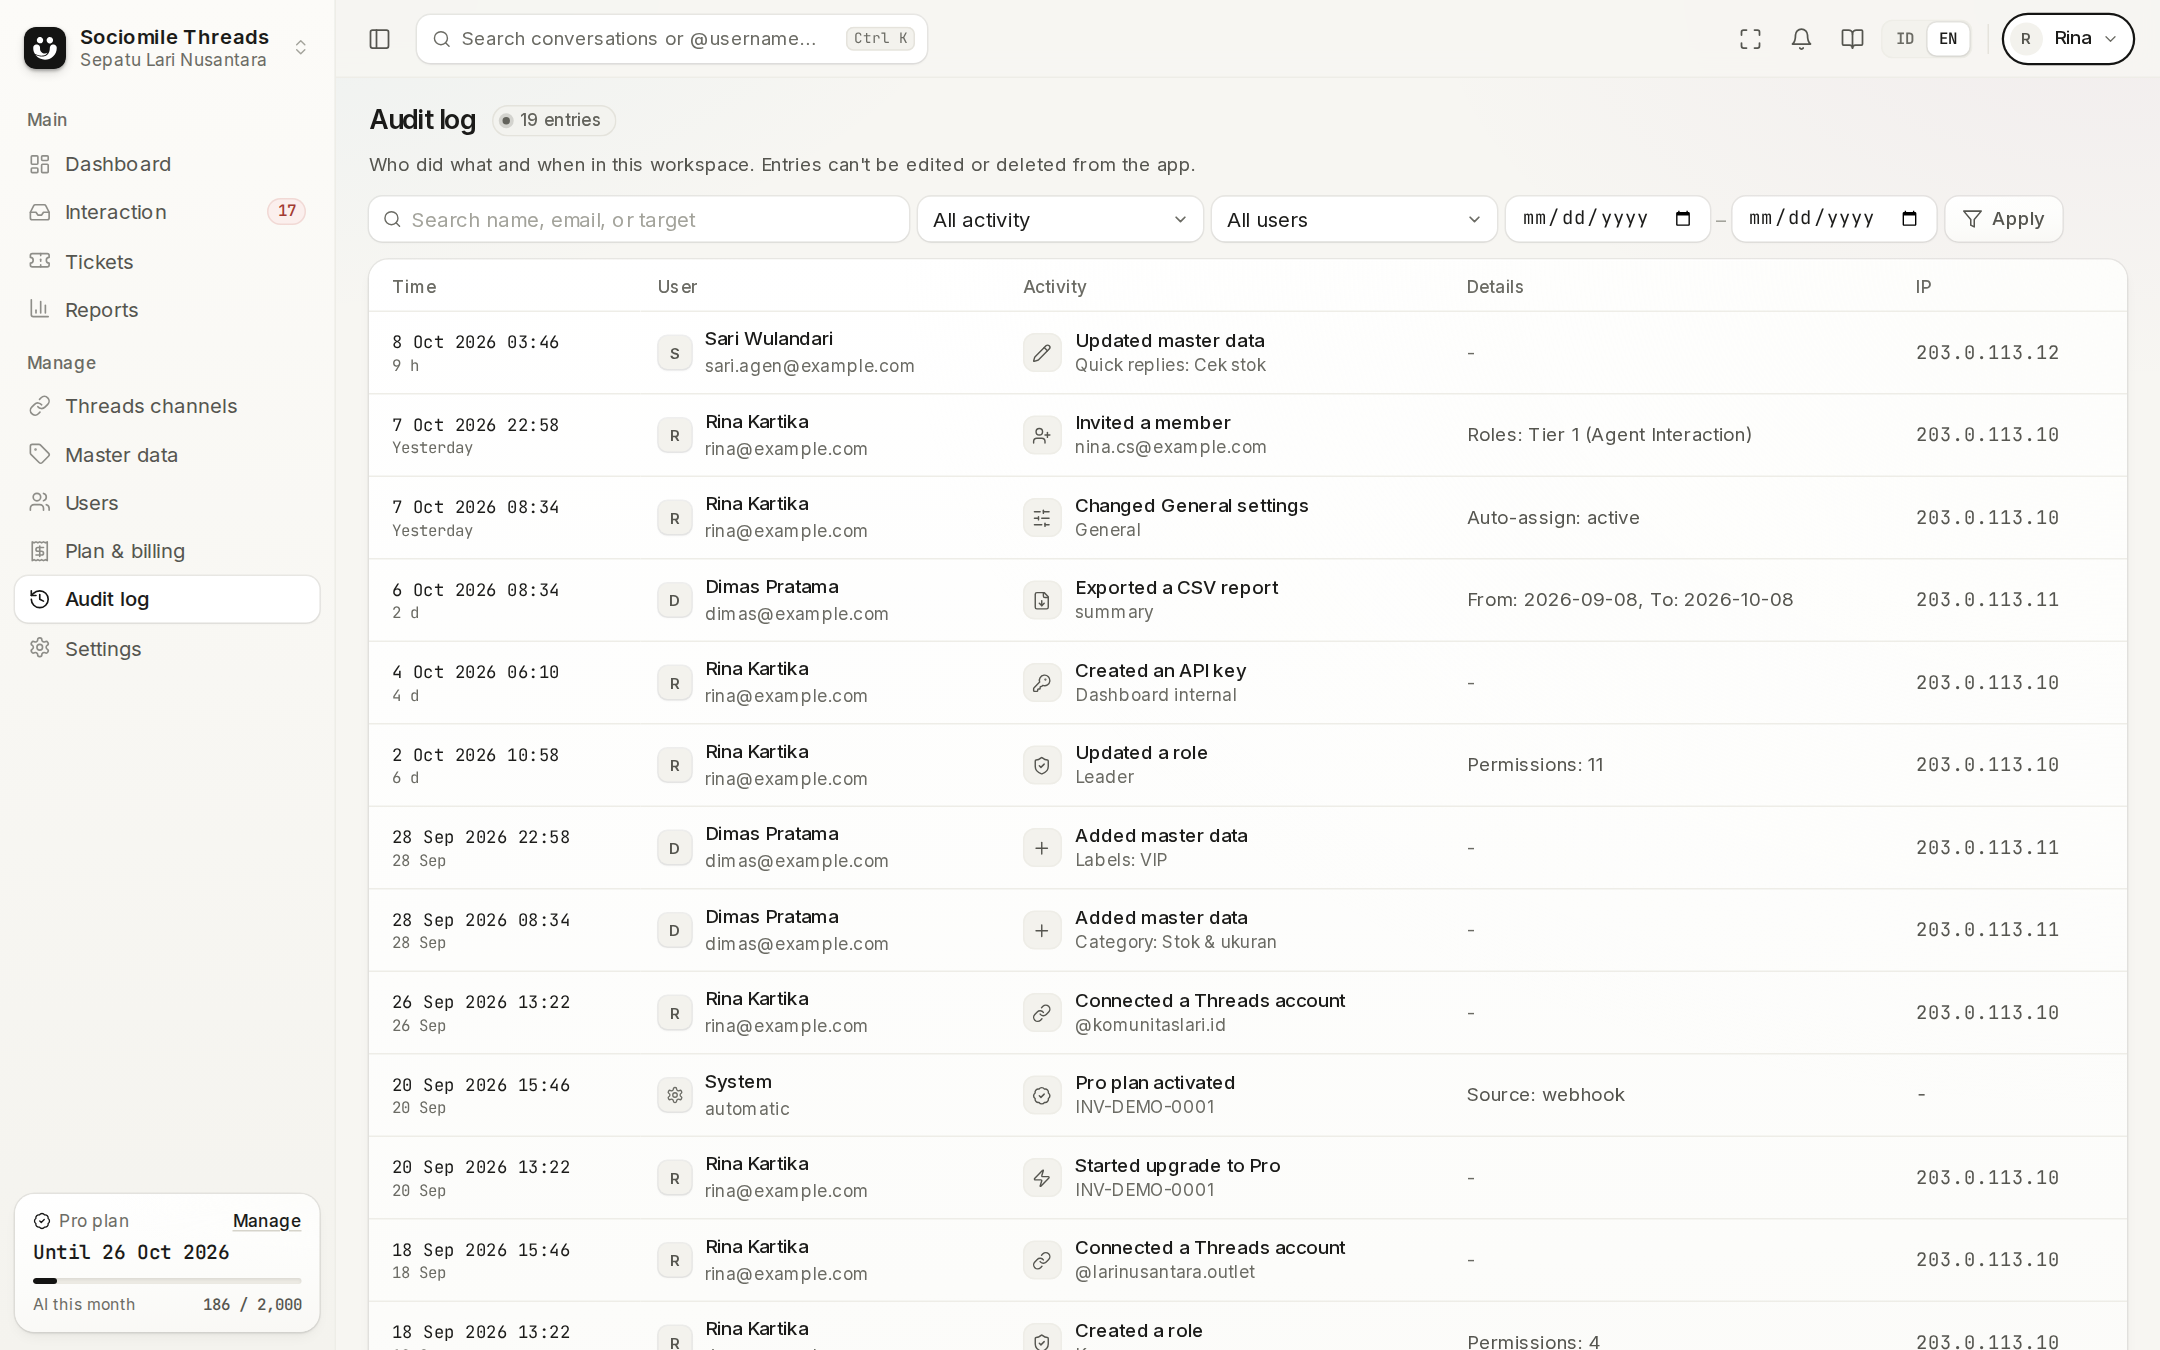
Task: Click the plus icon for Labels: VIP
Action: pos(1041,848)
